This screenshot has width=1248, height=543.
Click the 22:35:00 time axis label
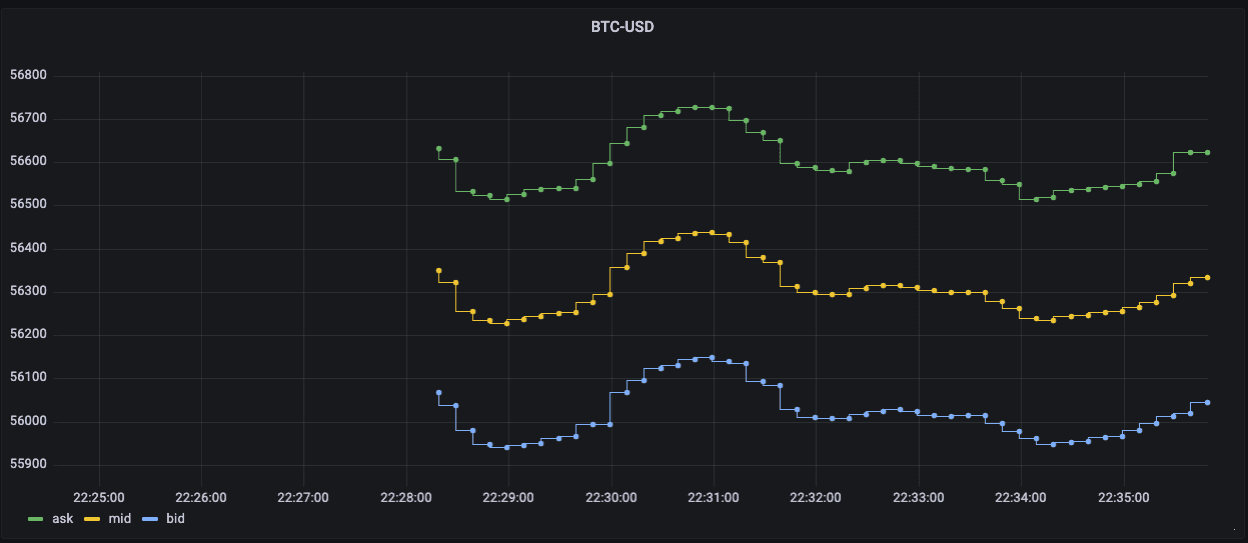point(1123,496)
